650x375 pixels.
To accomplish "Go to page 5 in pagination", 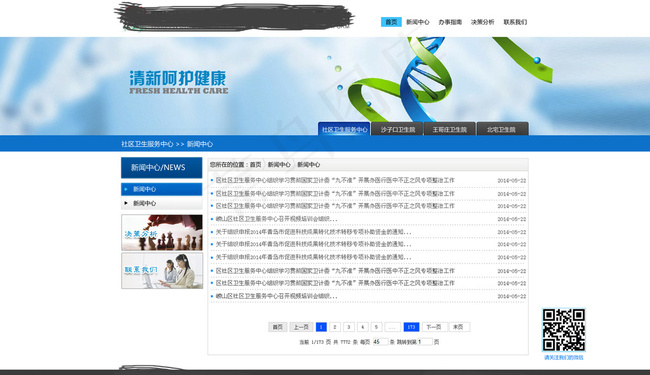I will [x=376, y=327].
